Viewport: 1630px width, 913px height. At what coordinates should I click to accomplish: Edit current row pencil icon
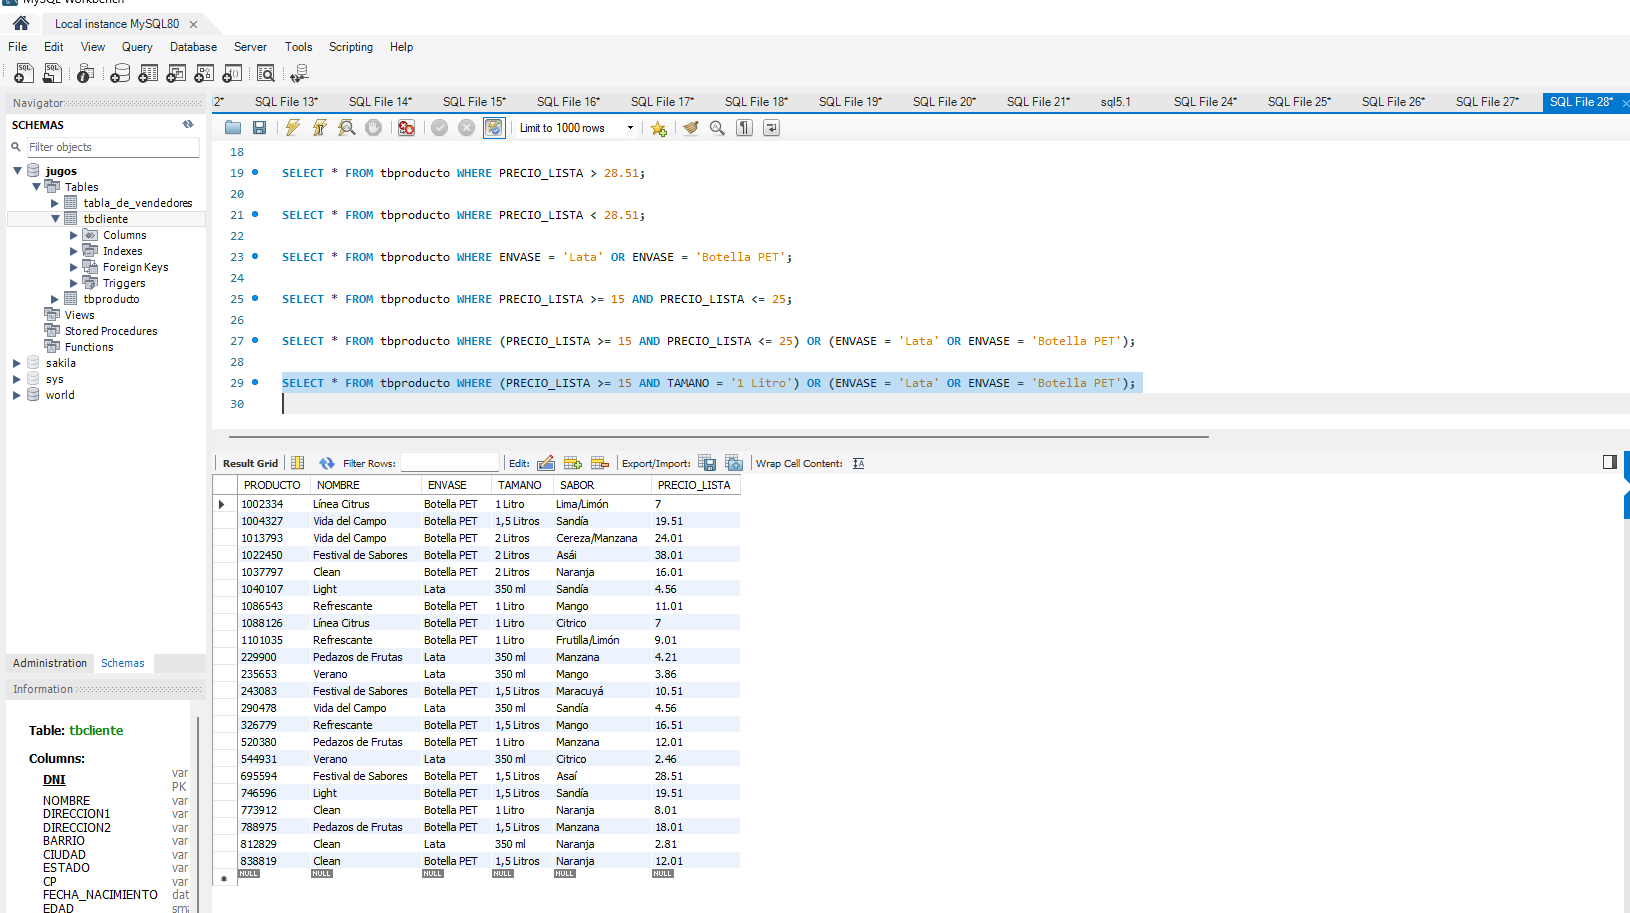click(x=546, y=463)
